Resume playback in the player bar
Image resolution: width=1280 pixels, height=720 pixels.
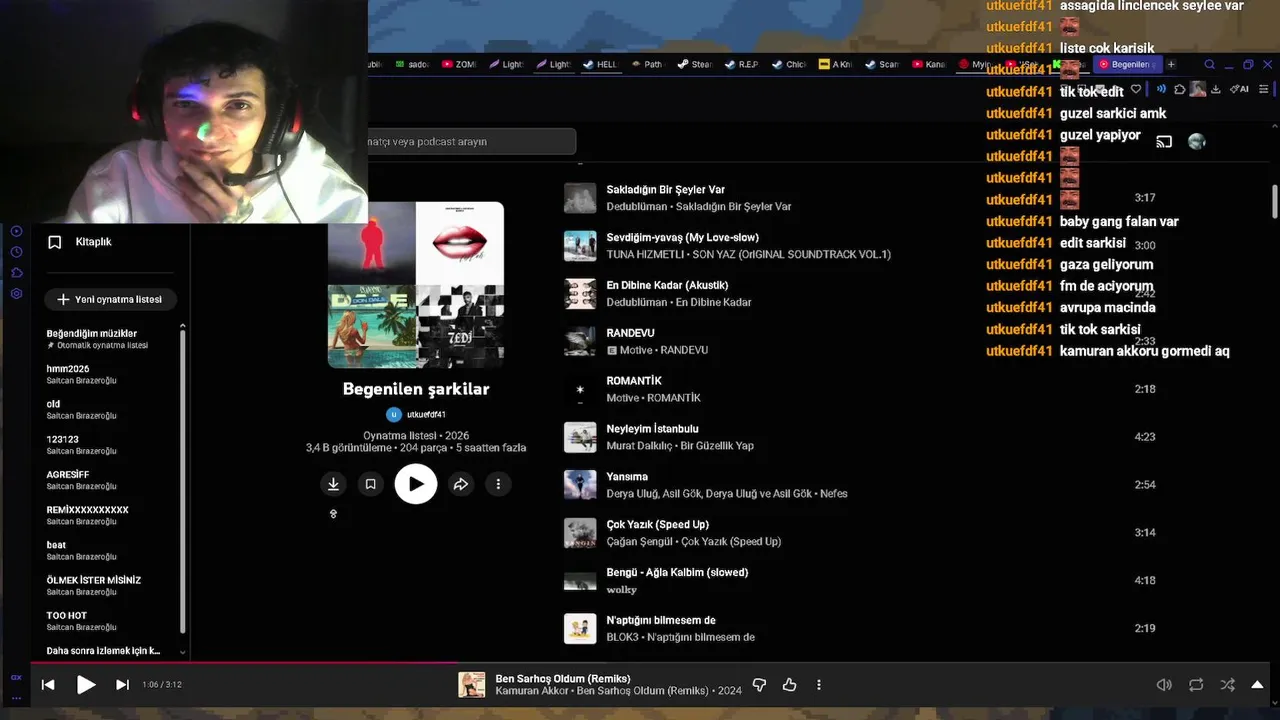tap(86, 685)
